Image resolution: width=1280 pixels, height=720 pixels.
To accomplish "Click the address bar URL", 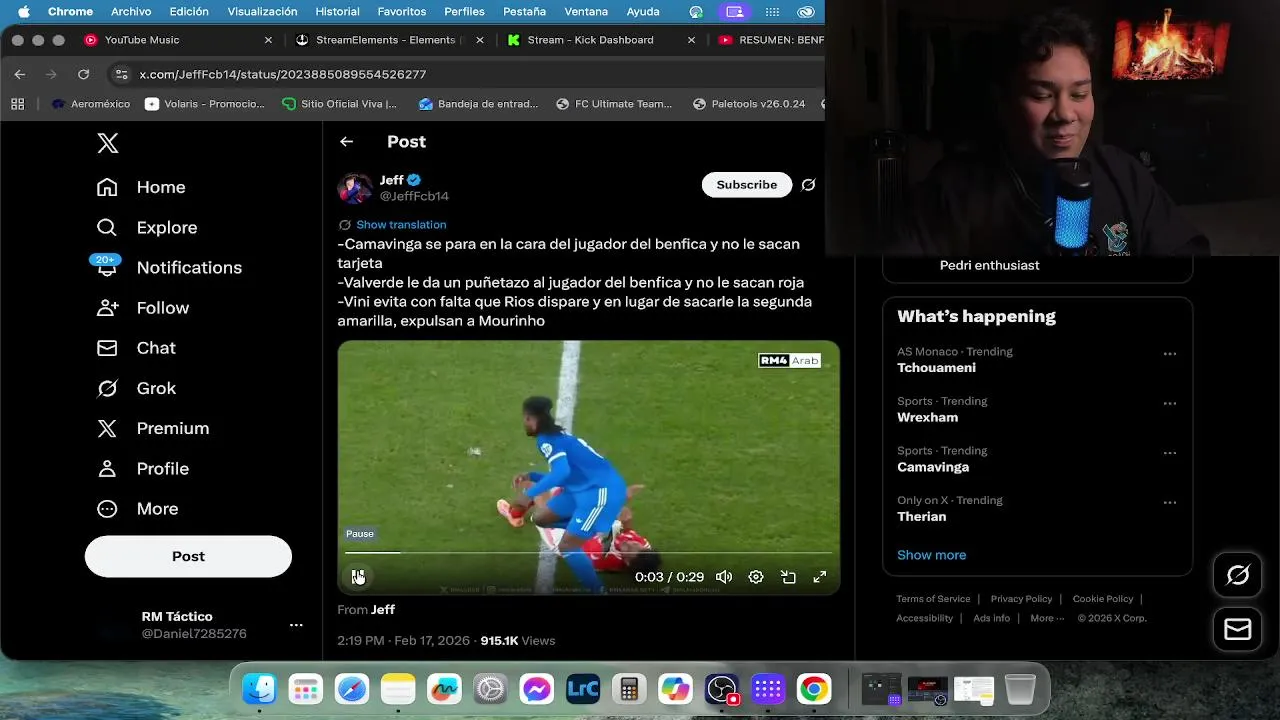I will pyautogui.click(x=283, y=75).
